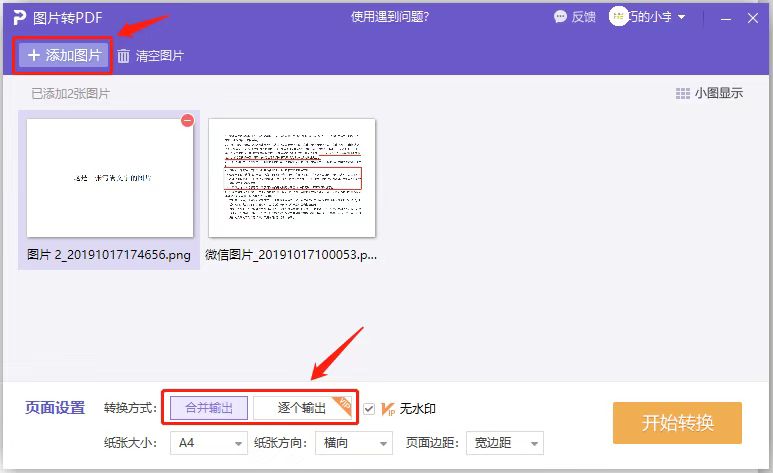Close the 图片转PDF window
Screen dimensions: 773x473
753,18
